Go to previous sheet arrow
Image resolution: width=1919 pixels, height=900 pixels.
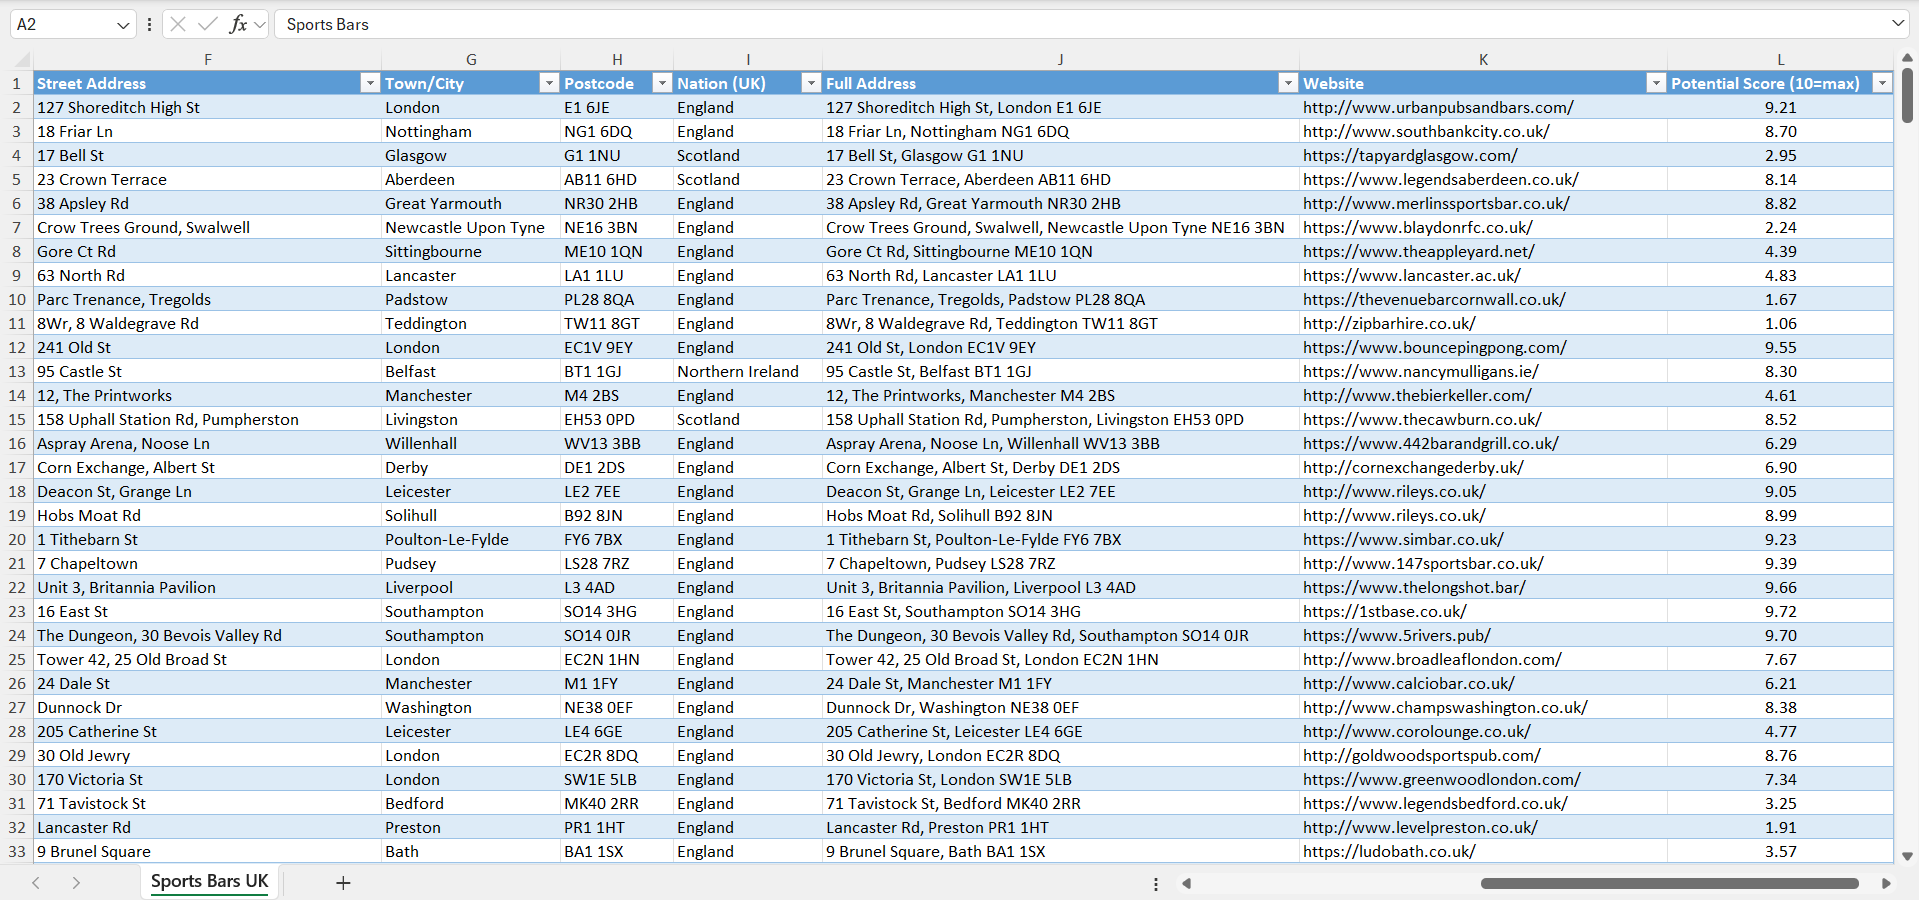(36, 883)
